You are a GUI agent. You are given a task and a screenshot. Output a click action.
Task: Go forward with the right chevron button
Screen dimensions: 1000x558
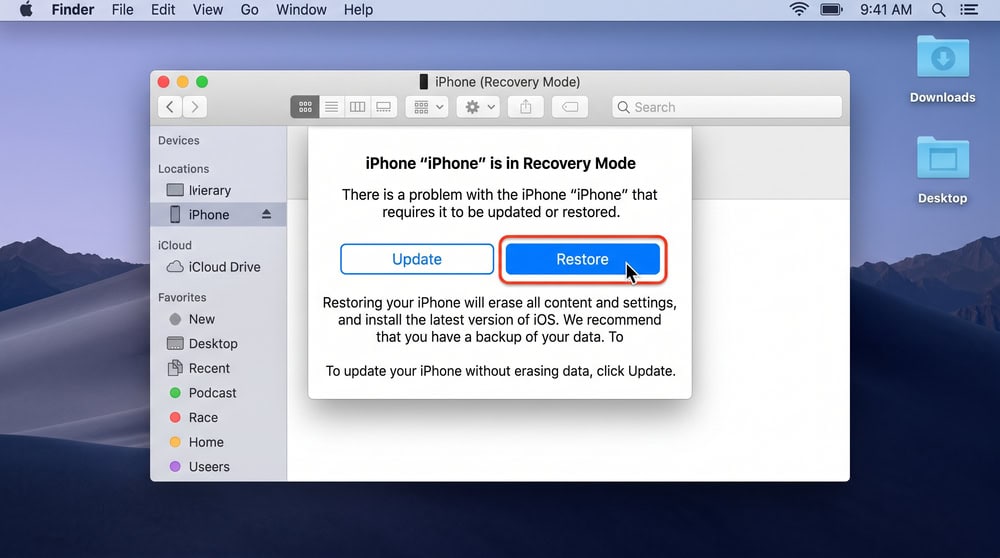(195, 107)
